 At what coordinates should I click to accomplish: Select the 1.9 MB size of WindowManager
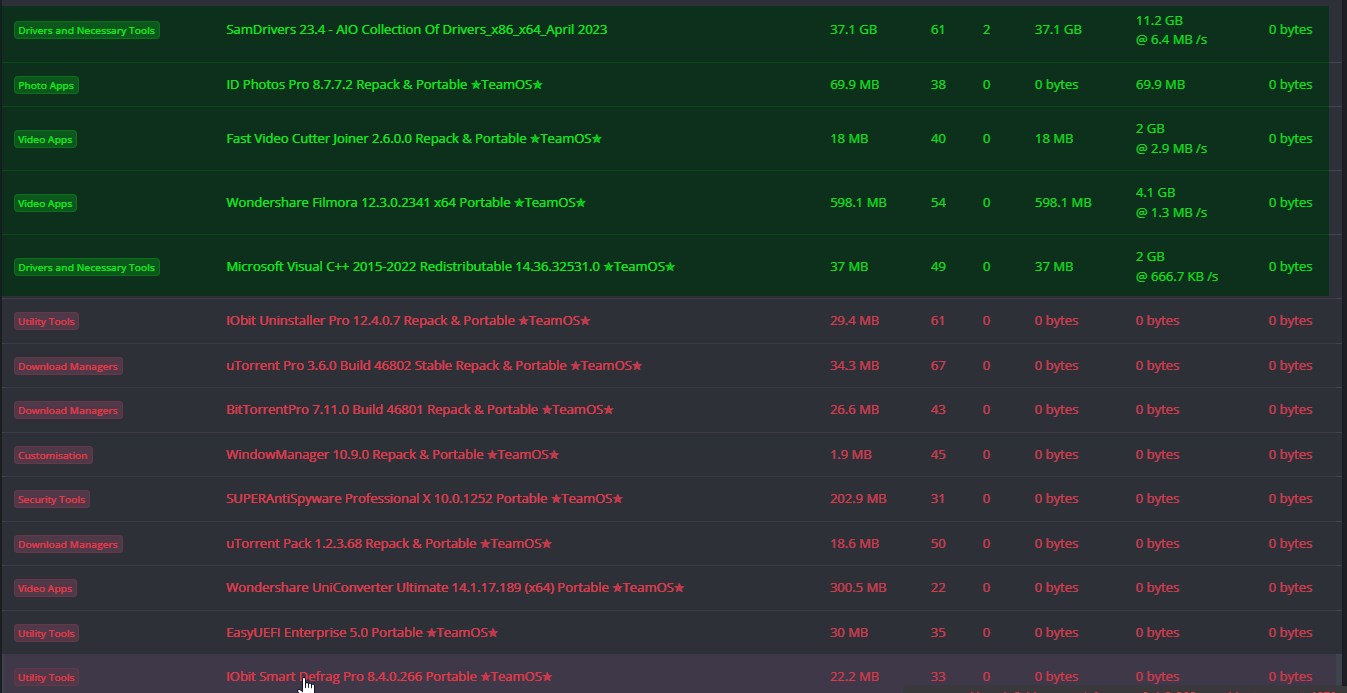851,455
